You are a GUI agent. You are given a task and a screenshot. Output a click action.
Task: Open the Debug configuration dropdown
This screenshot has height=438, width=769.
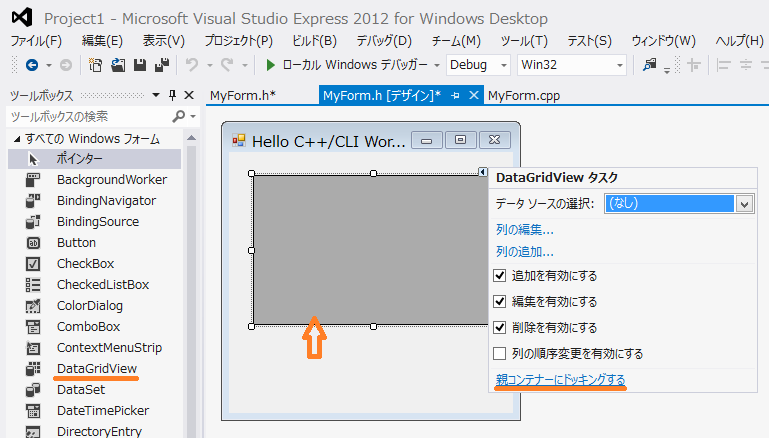[x=503, y=65]
